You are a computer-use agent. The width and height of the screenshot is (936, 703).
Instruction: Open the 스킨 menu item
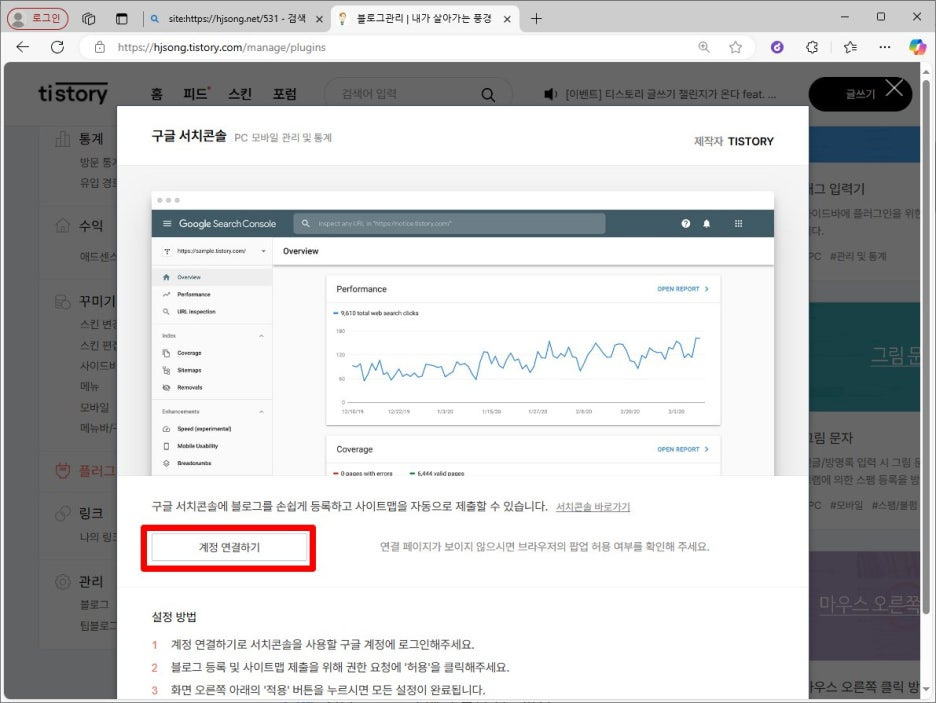[239, 94]
